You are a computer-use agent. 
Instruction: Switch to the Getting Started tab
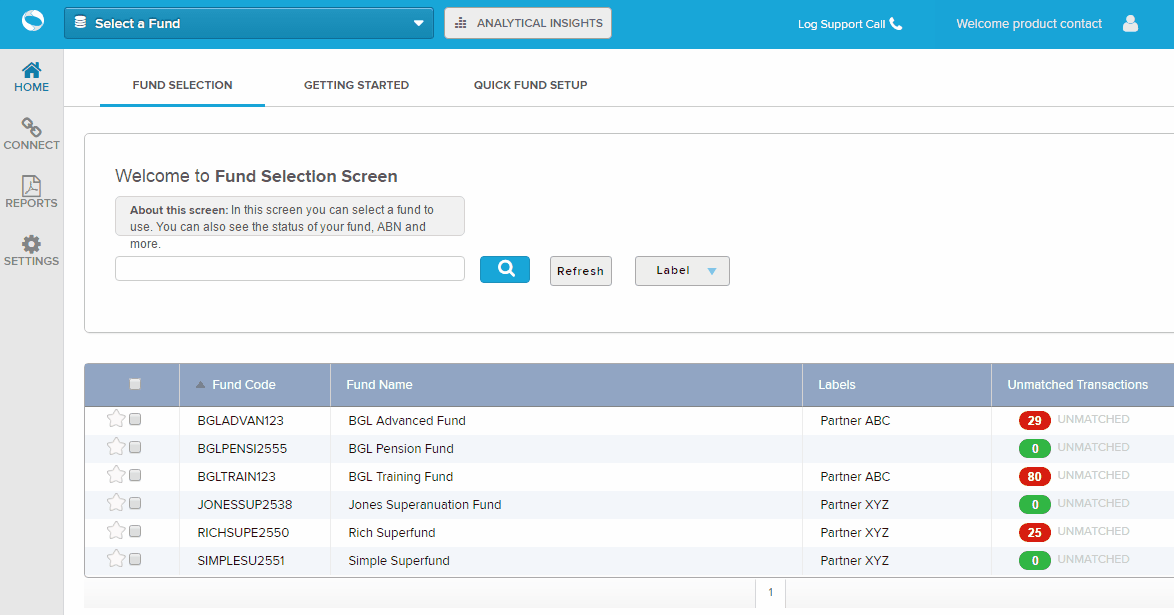click(x=356, y=85)
